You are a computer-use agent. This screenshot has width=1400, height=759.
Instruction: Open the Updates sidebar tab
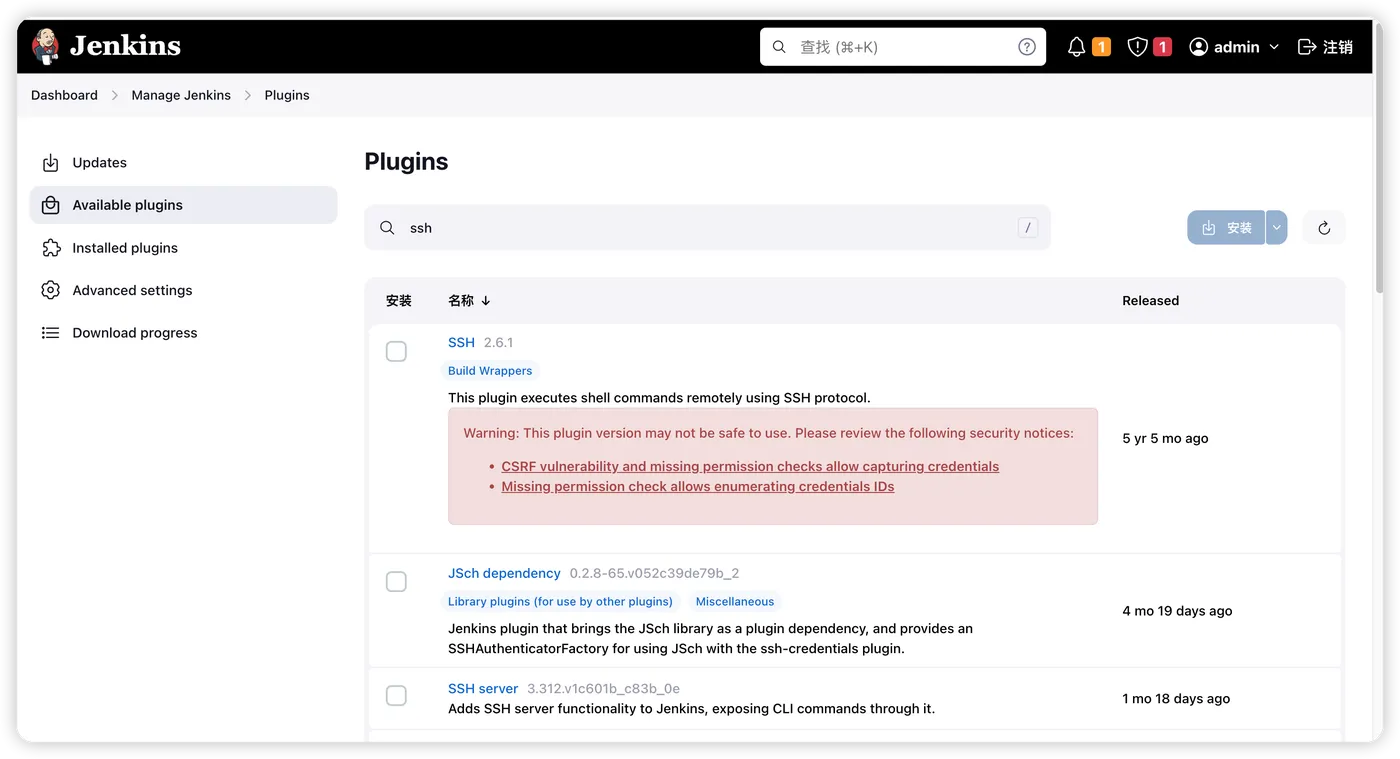pos(99,163)
